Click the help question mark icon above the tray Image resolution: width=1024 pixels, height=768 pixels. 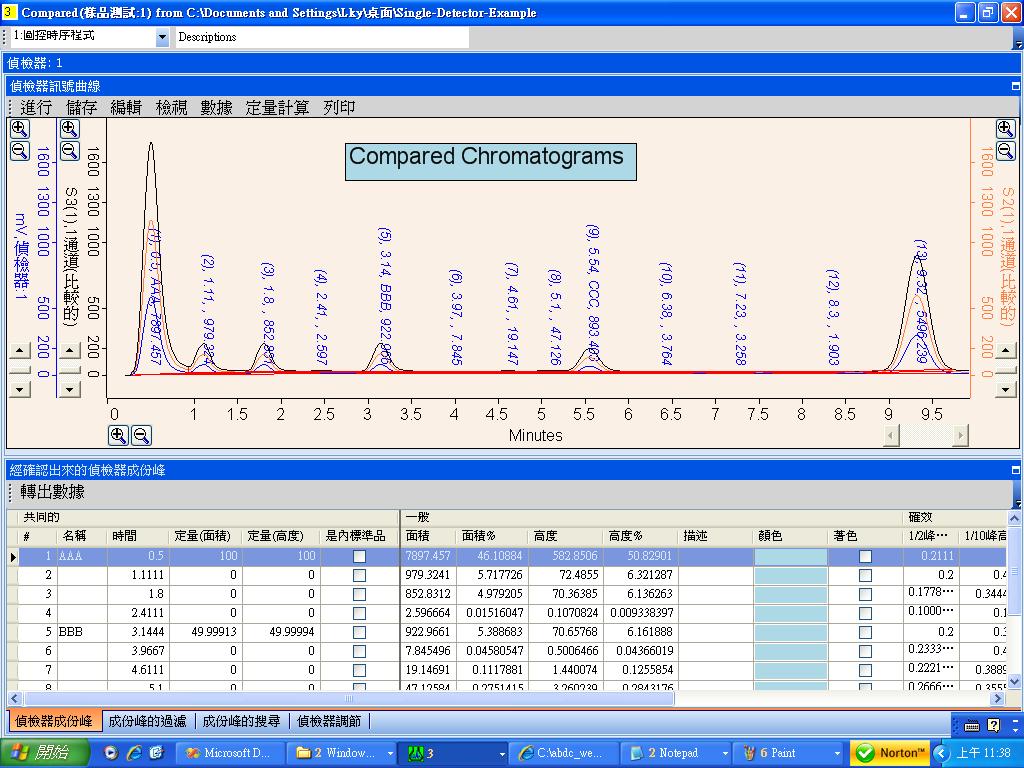click(993, 725)
